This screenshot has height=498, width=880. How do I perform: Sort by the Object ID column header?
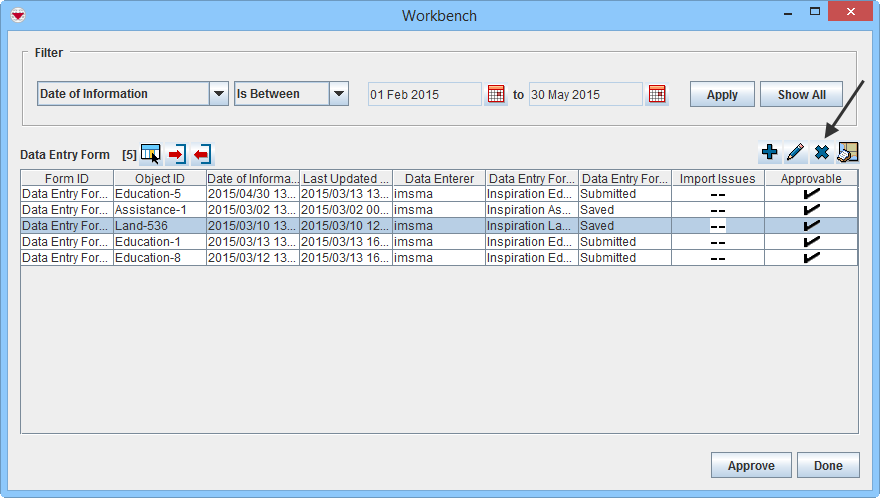click(160, 178)
